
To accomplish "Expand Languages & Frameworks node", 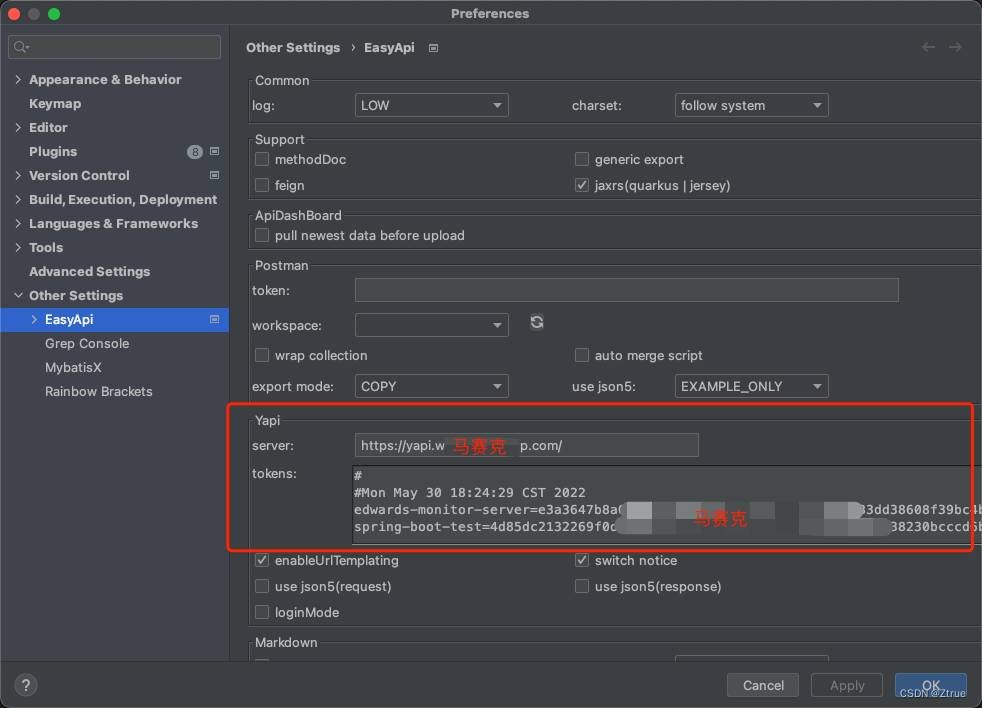I will 18,224.
